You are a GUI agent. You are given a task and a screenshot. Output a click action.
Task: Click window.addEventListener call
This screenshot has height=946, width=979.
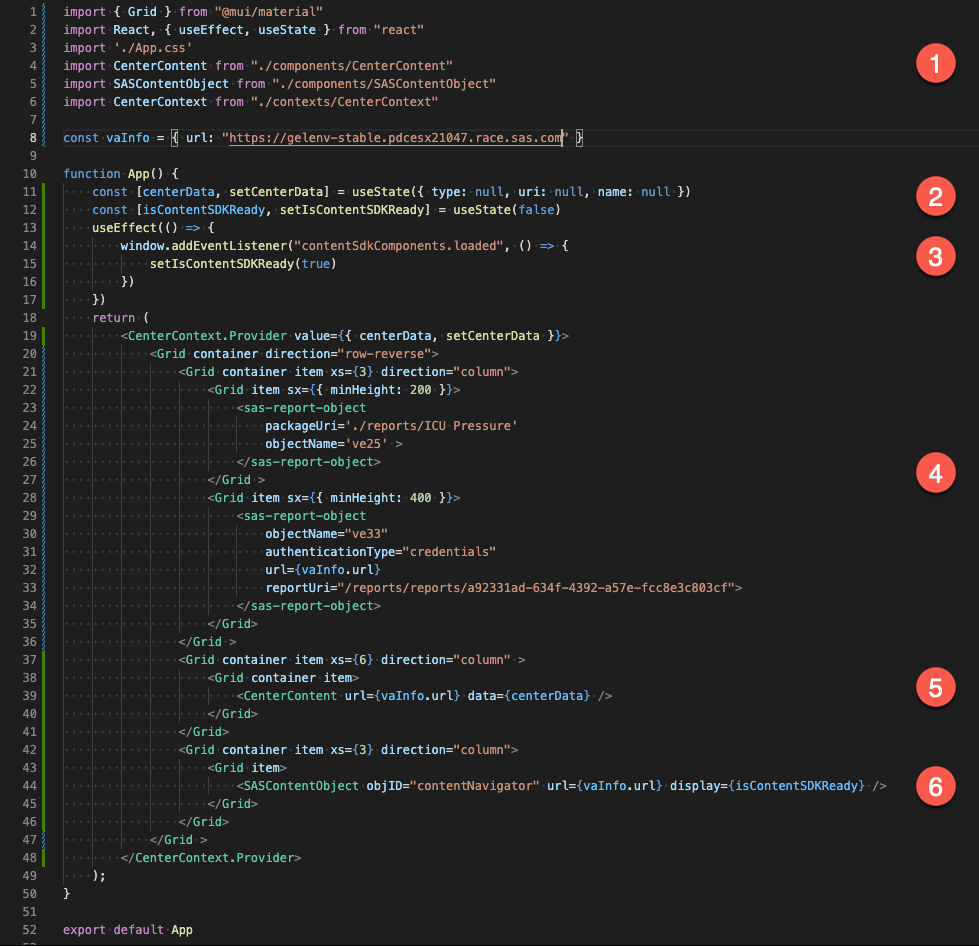point(204,246)
